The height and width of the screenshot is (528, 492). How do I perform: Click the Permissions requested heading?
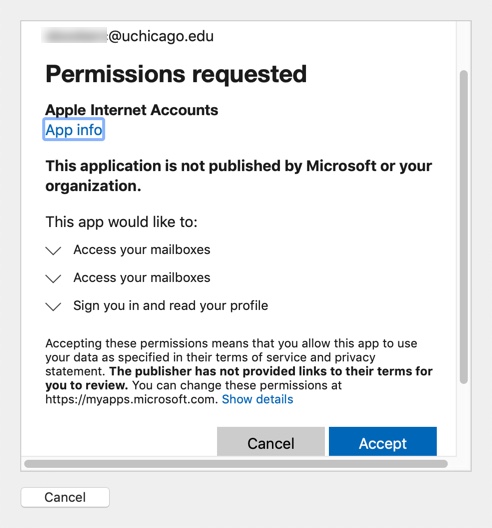tap(176, 74)
